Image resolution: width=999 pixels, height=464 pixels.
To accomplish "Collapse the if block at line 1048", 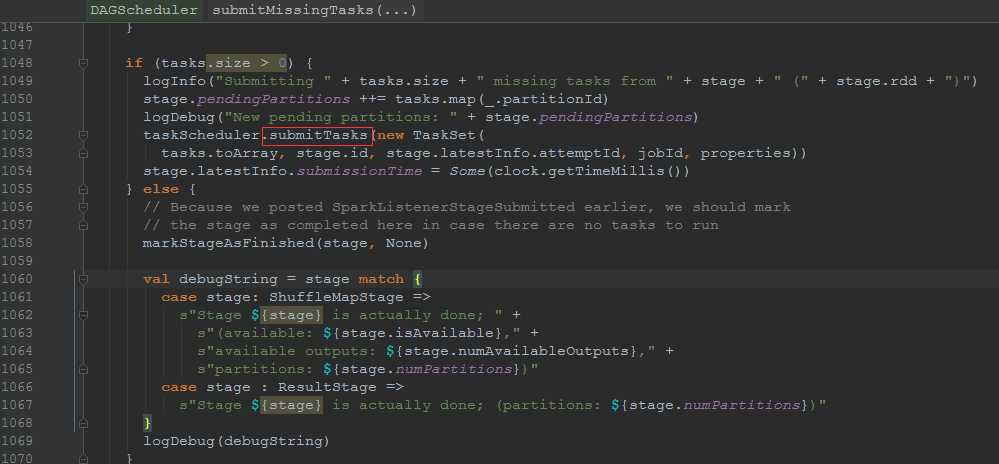I will pyautogui.click(x=83, y=63).
